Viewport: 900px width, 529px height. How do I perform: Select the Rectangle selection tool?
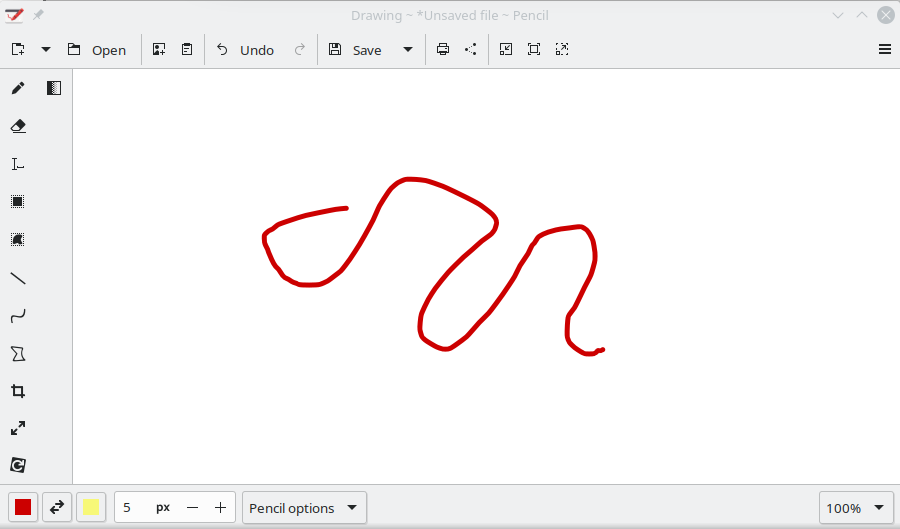pos(18,202)
